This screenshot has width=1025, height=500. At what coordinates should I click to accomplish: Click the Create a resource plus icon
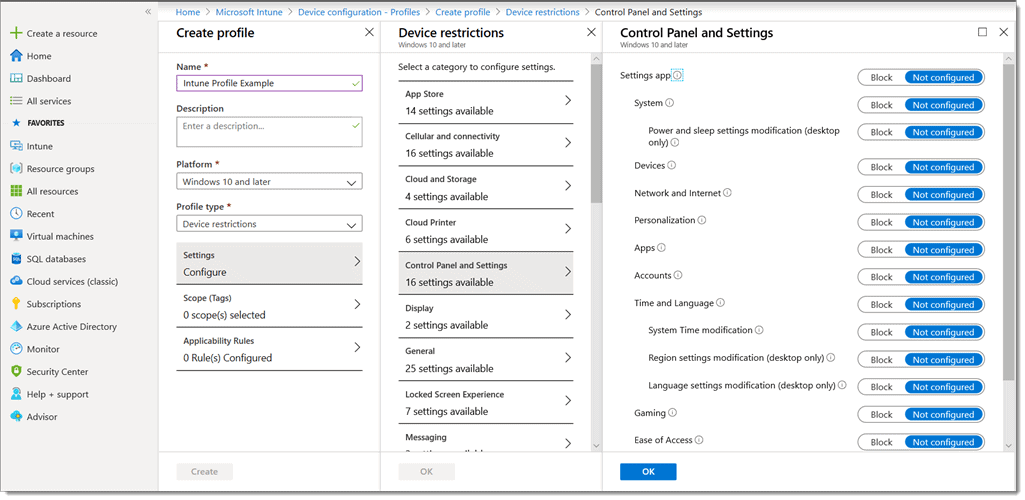[x=16, y=33]
